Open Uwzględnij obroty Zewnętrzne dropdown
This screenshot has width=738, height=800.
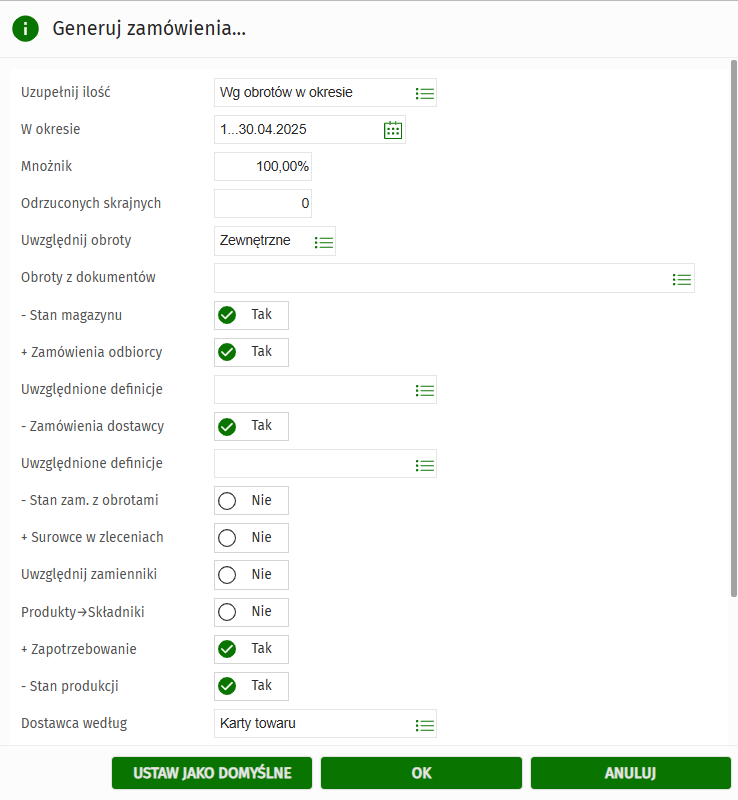click(262, 242)
